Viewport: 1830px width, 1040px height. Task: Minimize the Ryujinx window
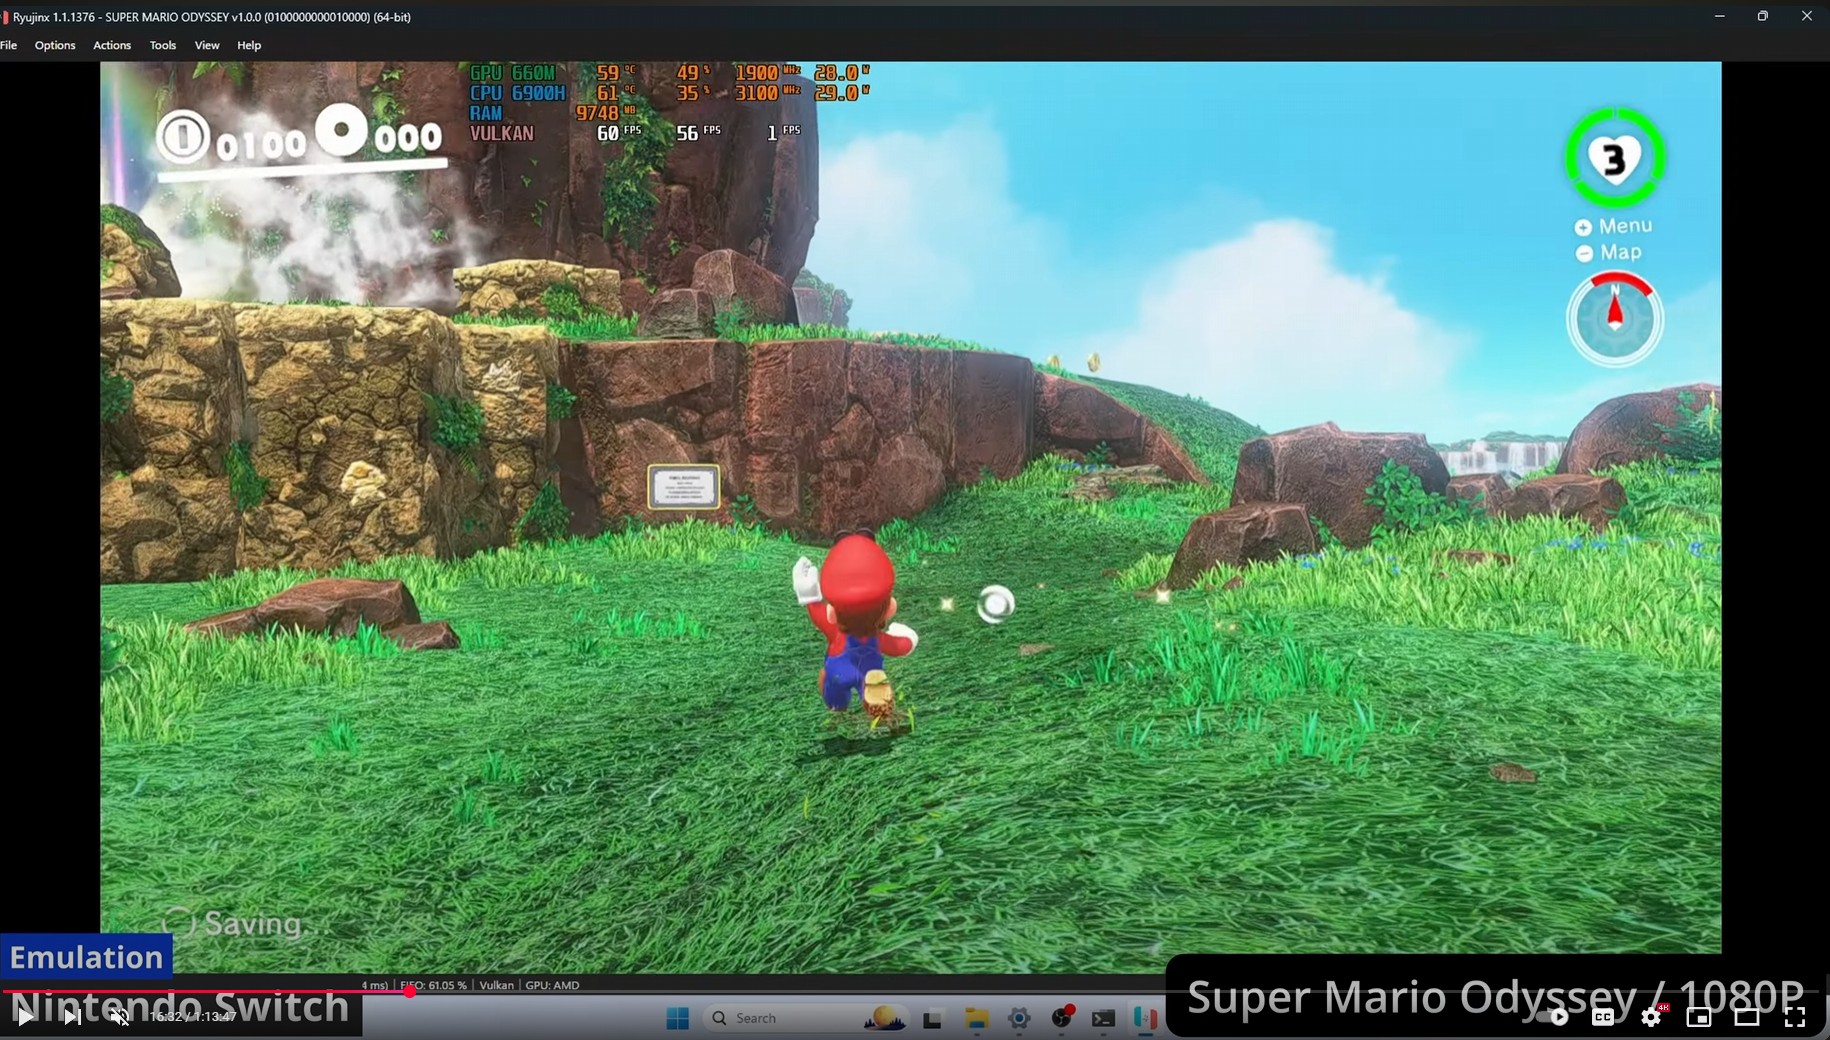pos(1719,16)
